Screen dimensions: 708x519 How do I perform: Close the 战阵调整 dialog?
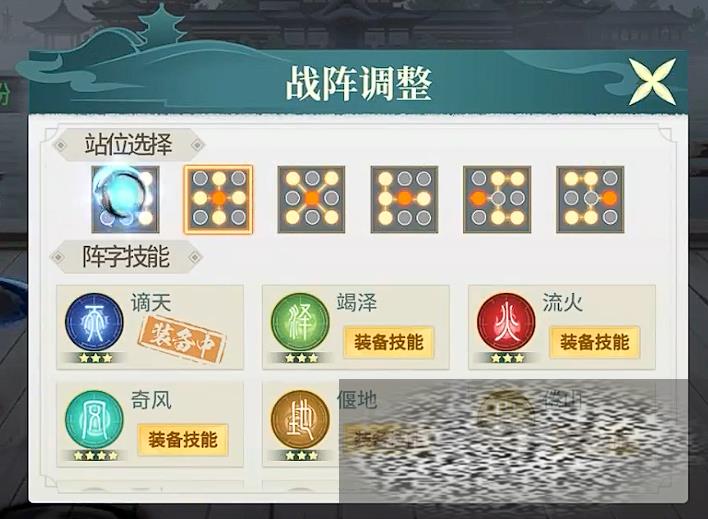tap(653, 82)
